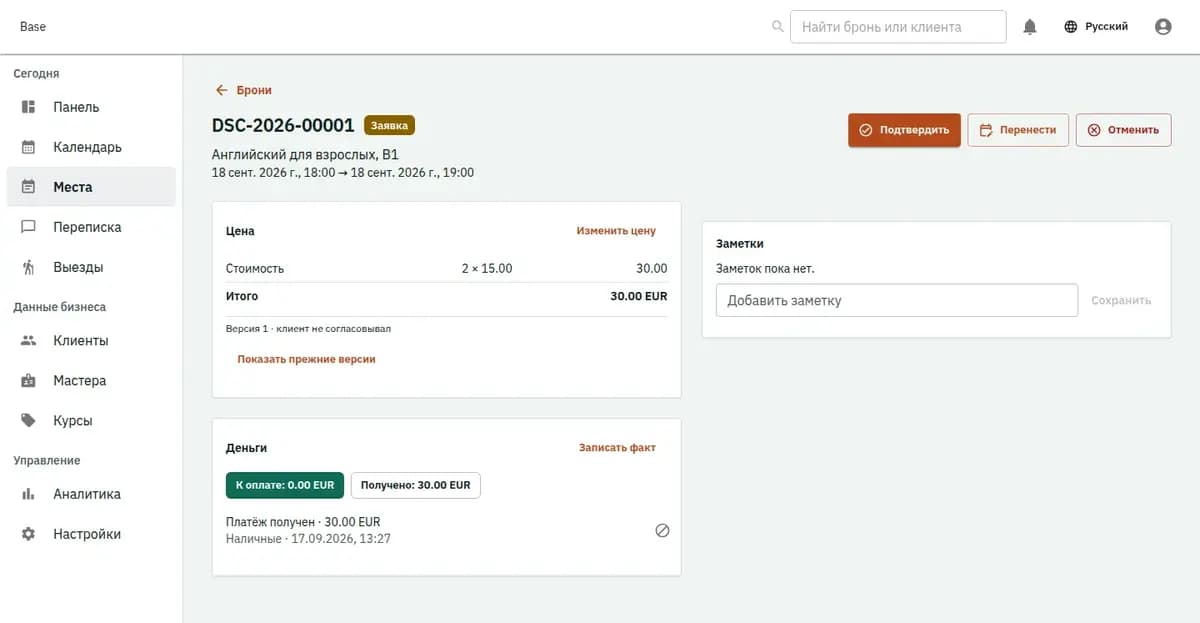The width and height of the screenshot is (1200, 623).
Task: Click the Перенести button
Action: click(x=1018, y=130)
